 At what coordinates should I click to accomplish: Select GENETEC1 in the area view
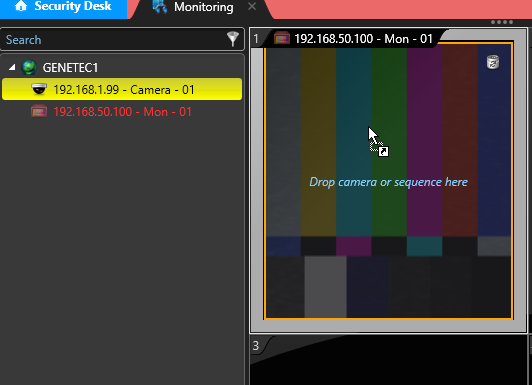click(x=70, y=68)
